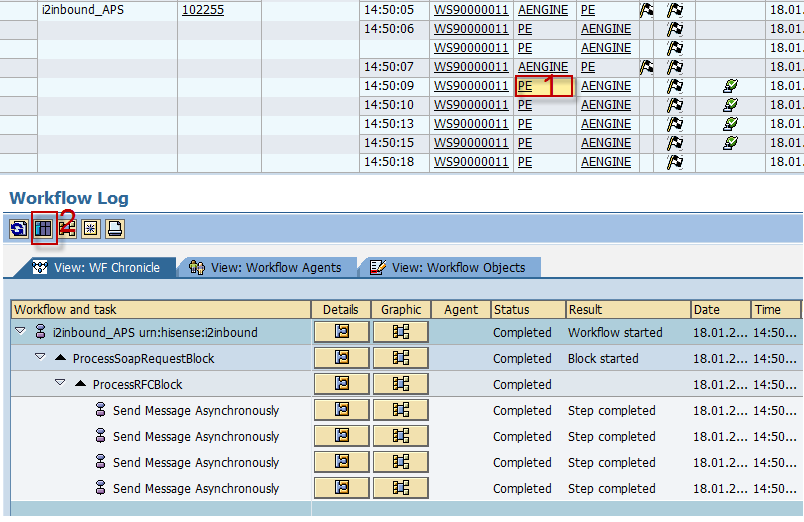The height and width of the screenshot is (522, 804).
Task: Click the Details column header
Action: (341, 310)
